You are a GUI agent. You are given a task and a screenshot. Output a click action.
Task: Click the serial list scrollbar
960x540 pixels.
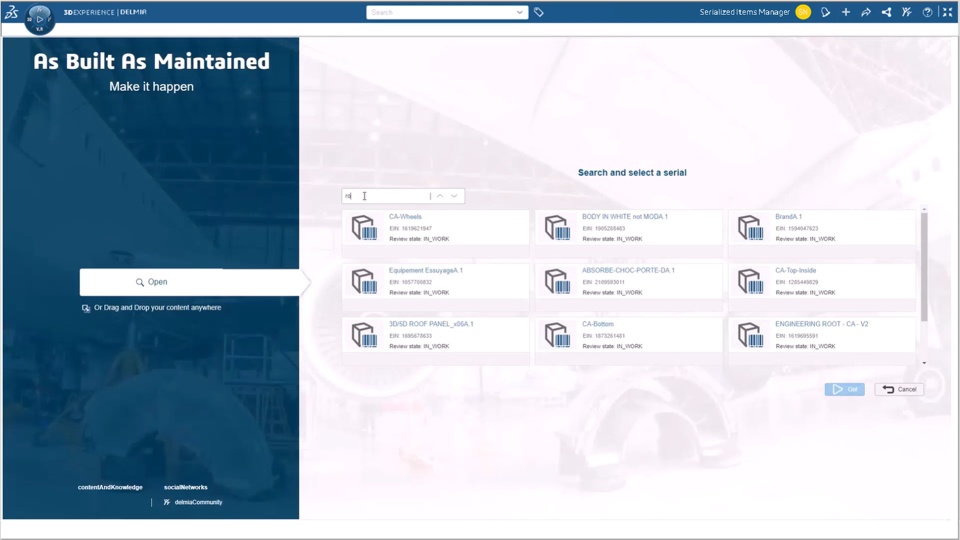tap(924, 266)
